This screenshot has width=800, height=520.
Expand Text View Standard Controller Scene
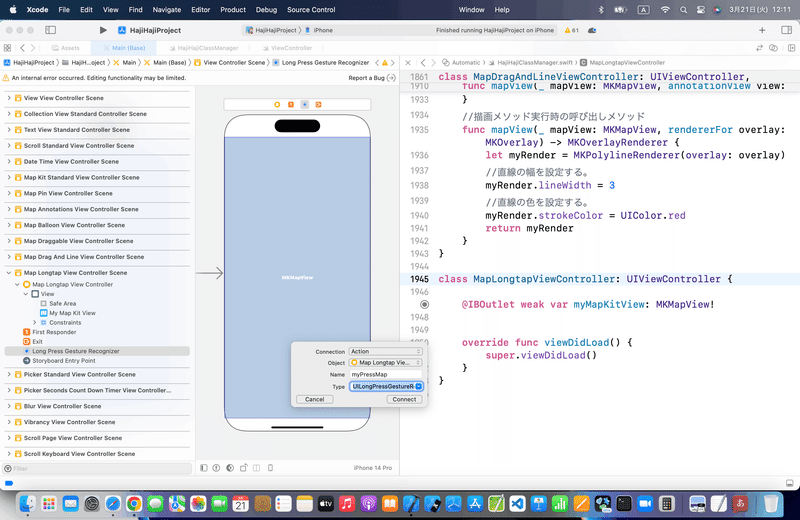[x=9, y=129]
